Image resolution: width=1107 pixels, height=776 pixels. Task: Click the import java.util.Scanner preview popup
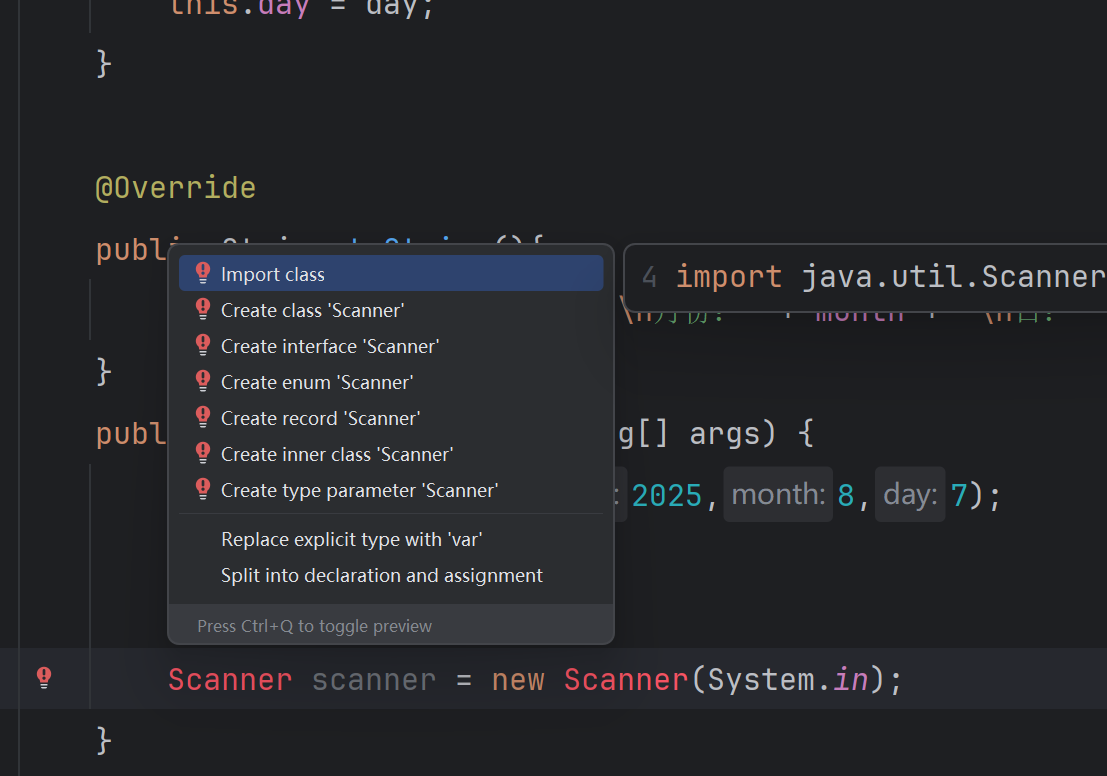click(x=866, y=277)
